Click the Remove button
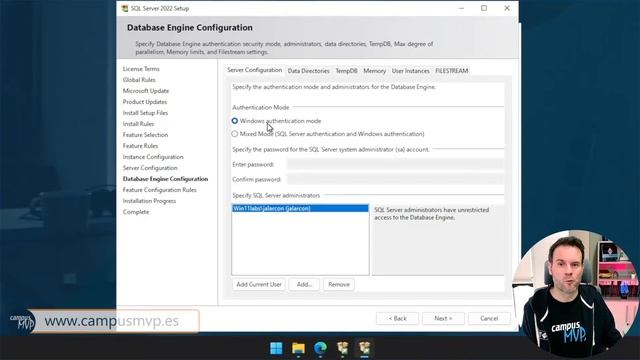 tap(339, 284)
